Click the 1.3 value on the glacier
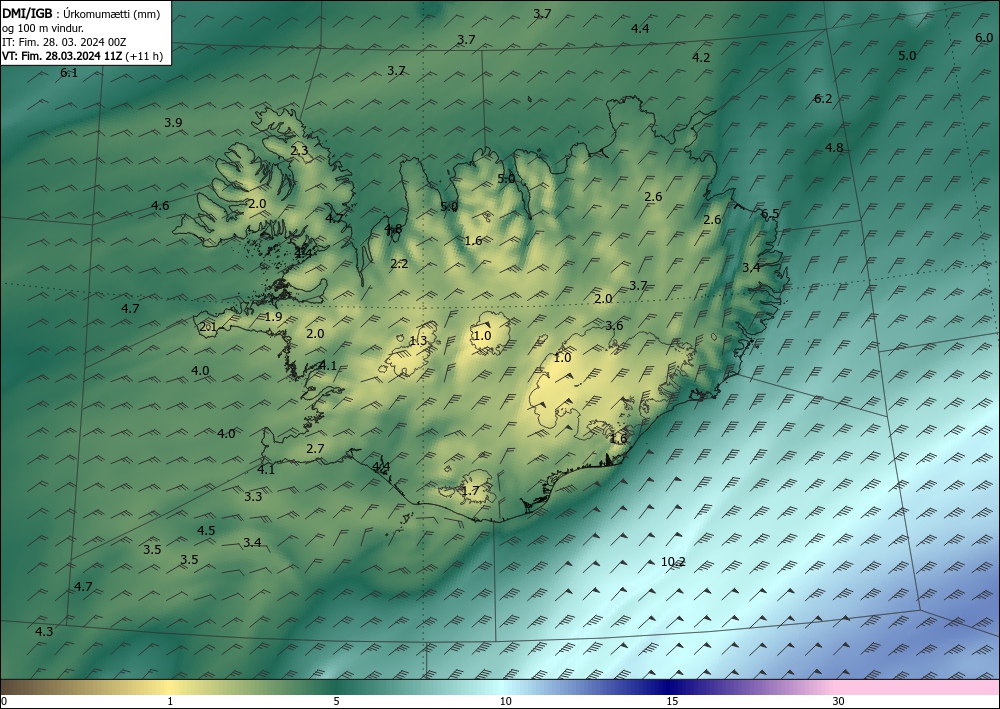The height and width of the screenshot is (709, 1000). point(418,341)
